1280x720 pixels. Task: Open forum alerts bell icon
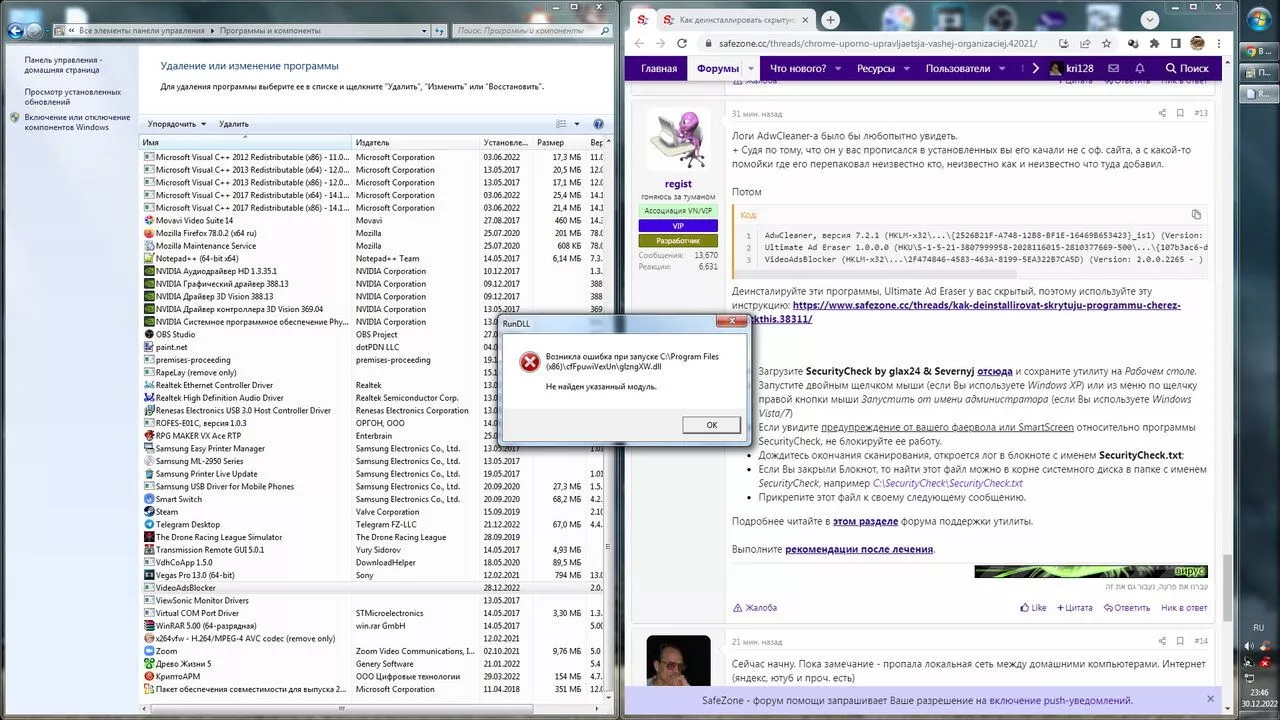pyautogui.click(x=1139, y=68)
